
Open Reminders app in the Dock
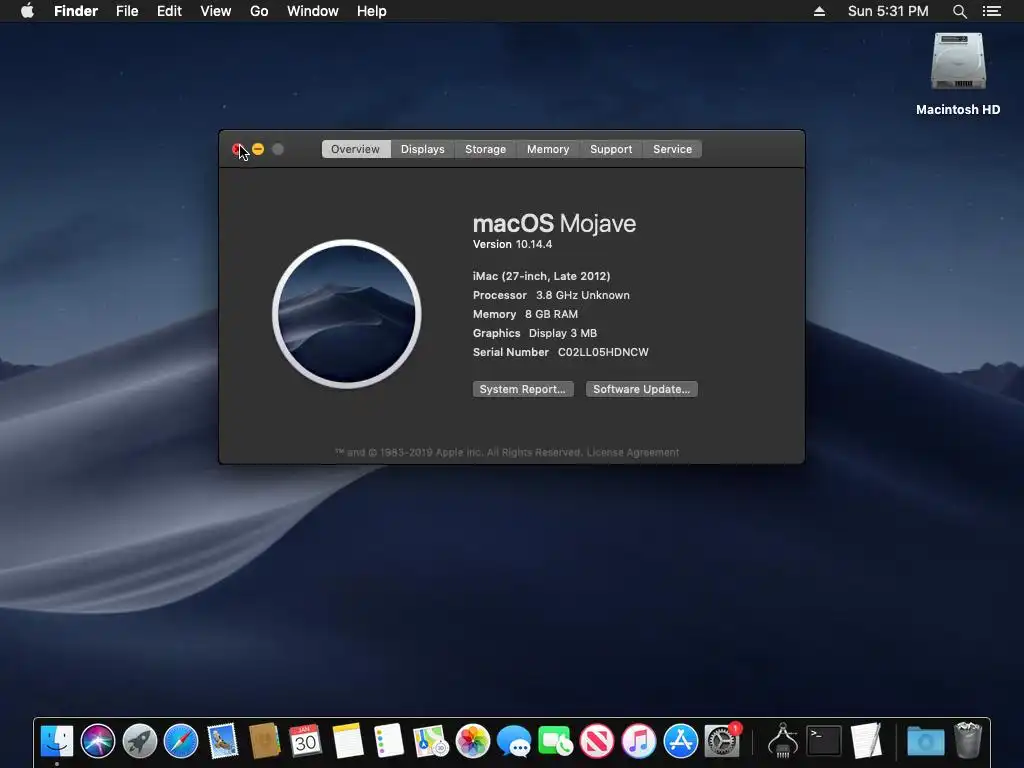(389, 741)
